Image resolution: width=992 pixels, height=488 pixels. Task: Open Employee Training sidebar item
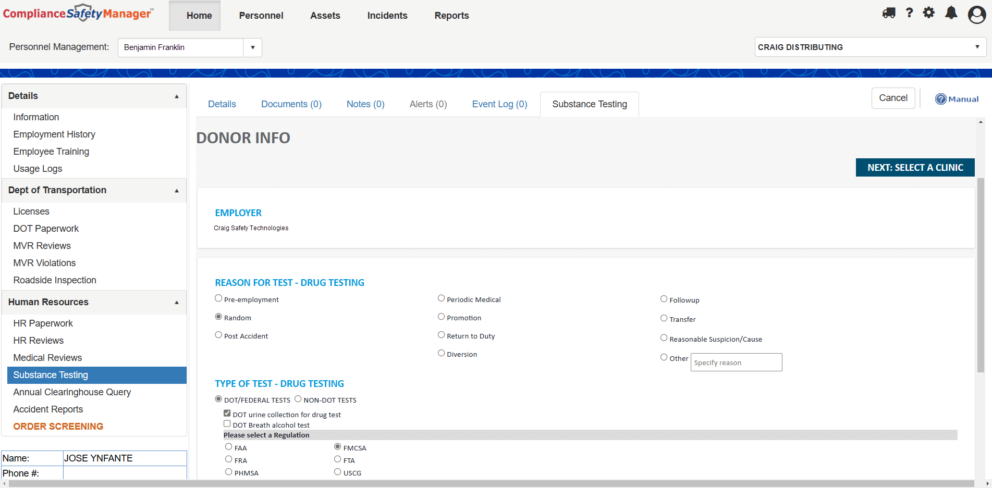[x=51, y=151]
